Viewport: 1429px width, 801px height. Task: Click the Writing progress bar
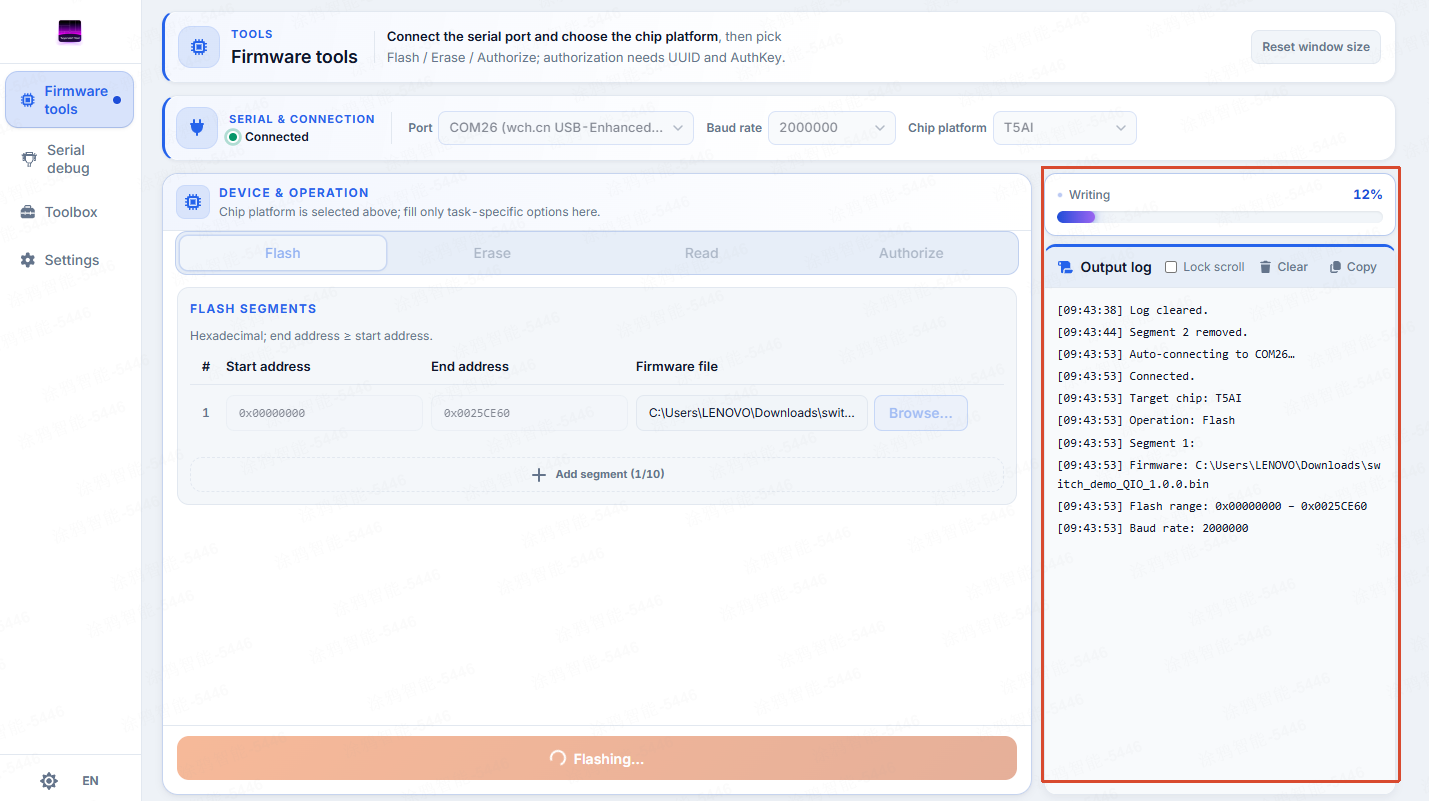(1219, 217)
